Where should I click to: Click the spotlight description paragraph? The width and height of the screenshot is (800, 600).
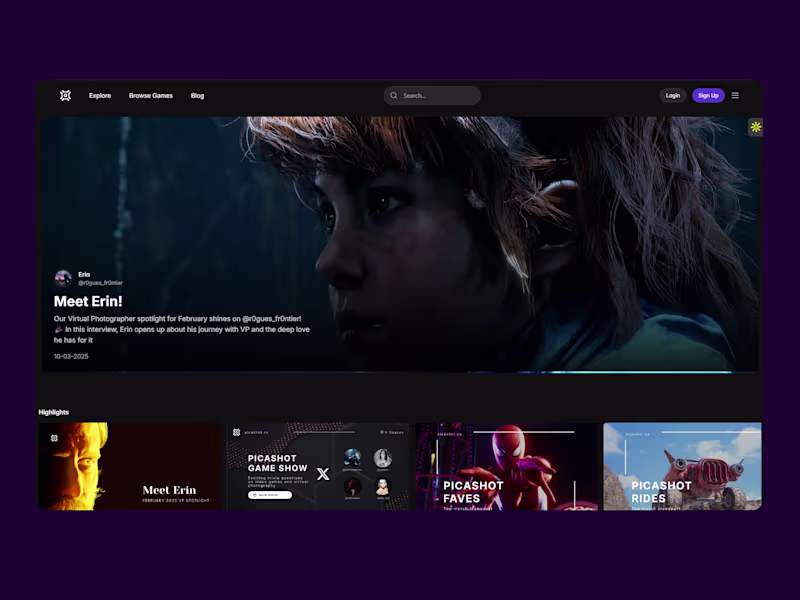click(x=182, y=329)
